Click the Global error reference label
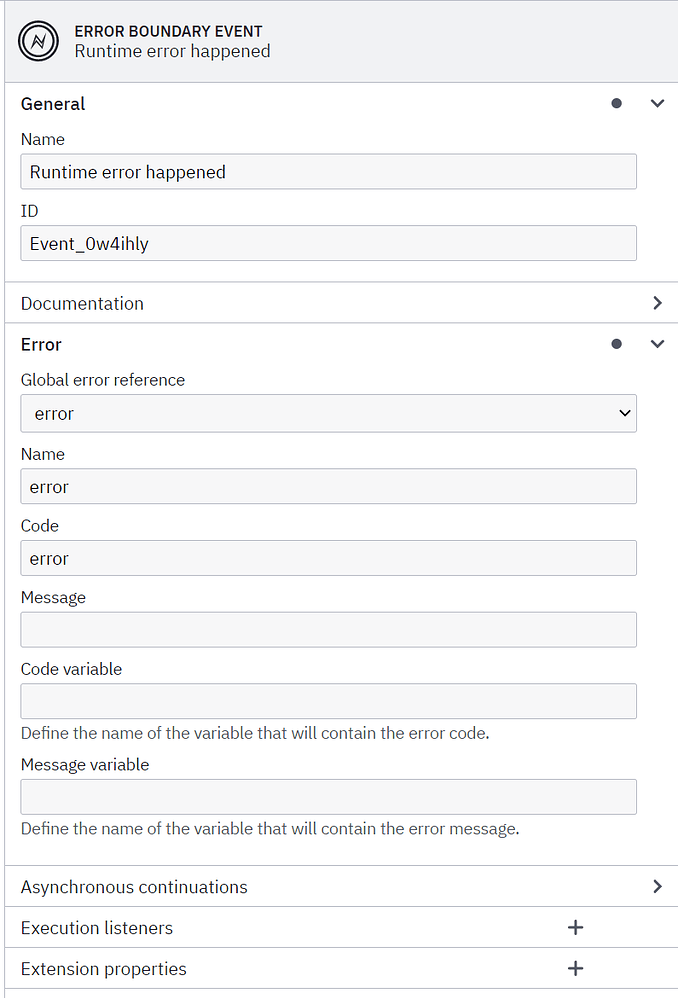The width and height of the screenshot is (678, 998). point(103,380)
